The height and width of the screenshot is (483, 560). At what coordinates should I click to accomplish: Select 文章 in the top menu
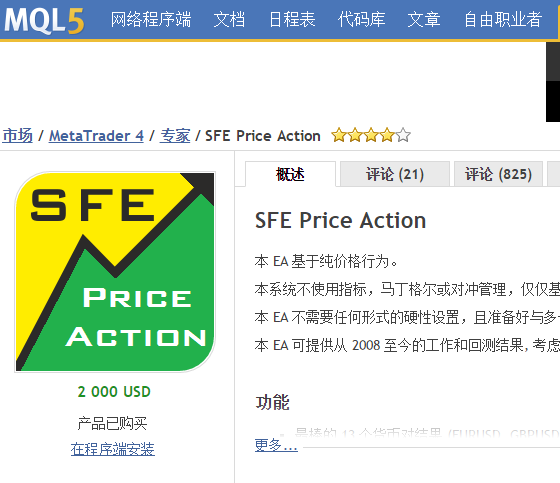pyautogui.click(x=424, y=19)
